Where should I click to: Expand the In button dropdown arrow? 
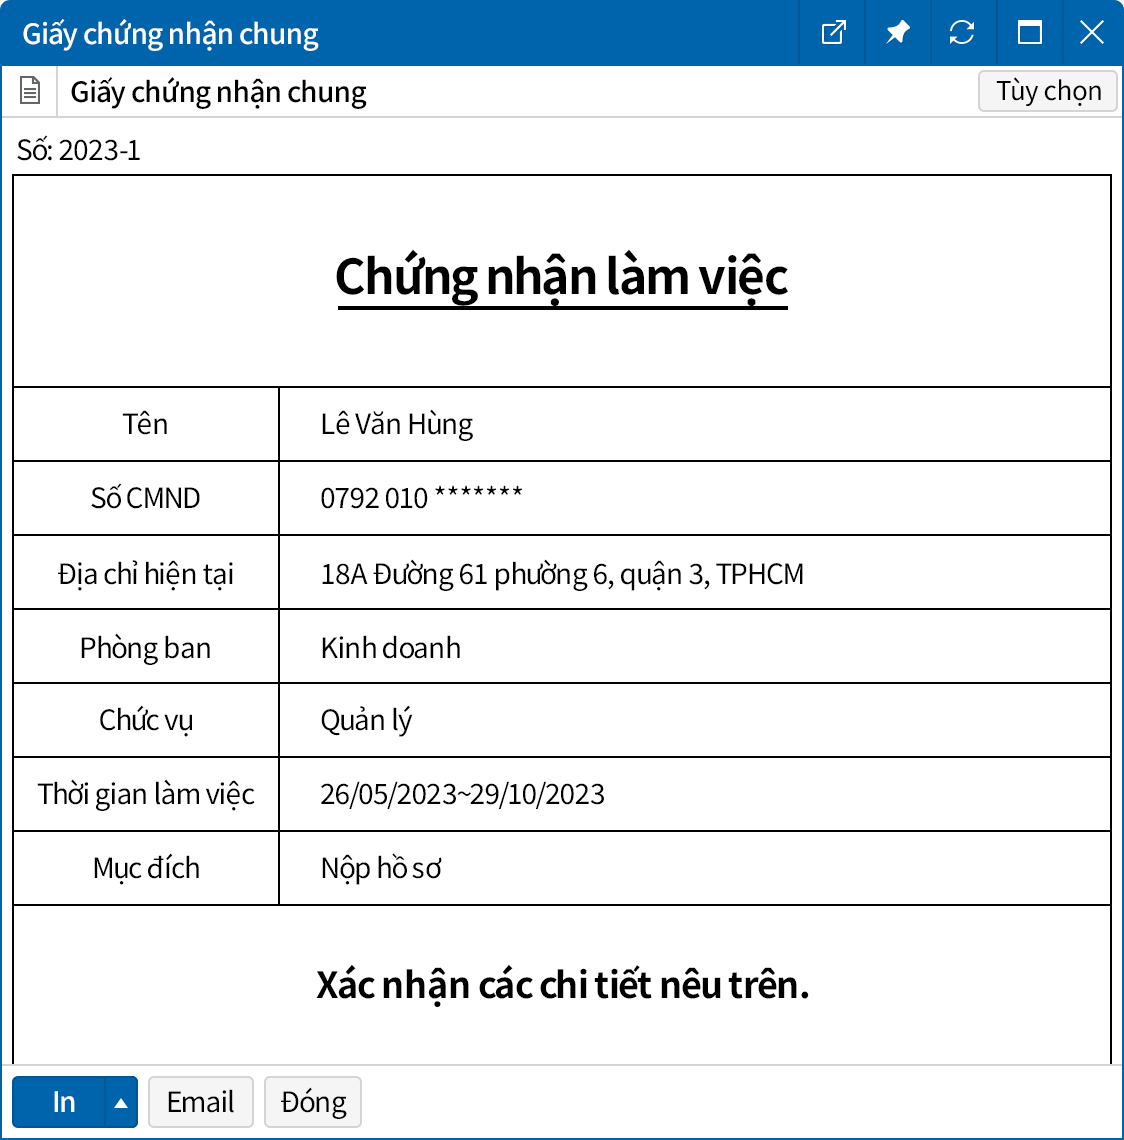click(121, 1102)
